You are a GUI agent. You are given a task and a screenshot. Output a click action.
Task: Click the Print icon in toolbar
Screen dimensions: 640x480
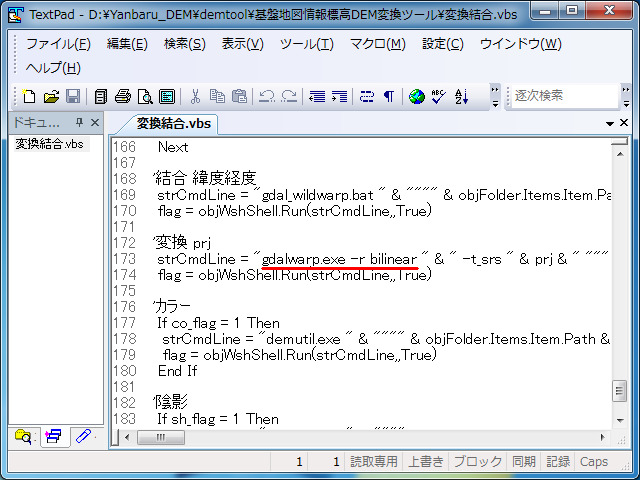coord(123,97)
